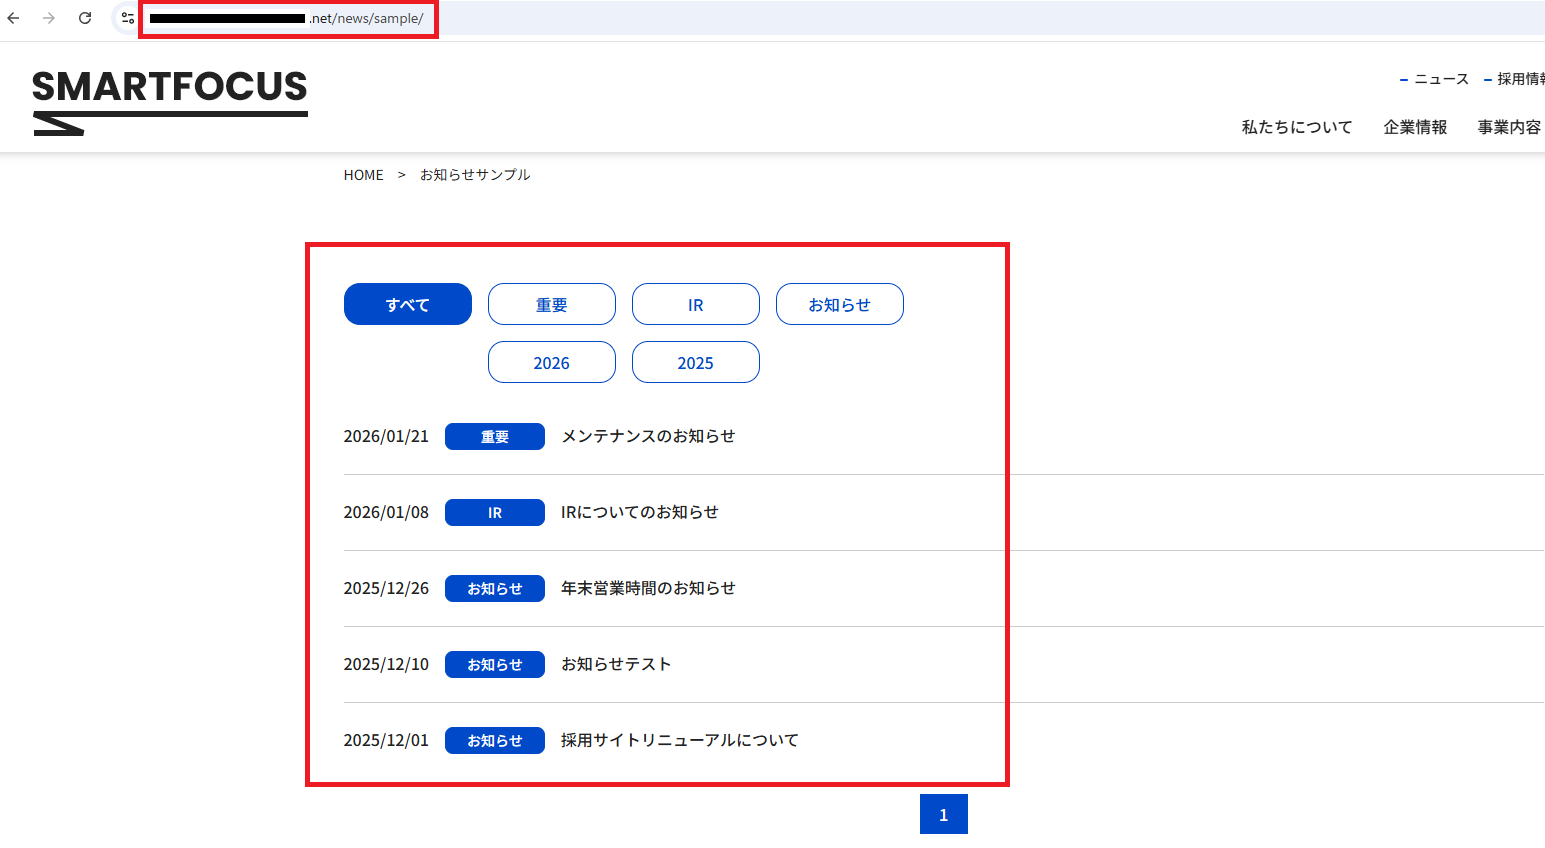Click the browser forward arrow icon
The height and width of the screenshot is (848, 1545).
(49, 17)
